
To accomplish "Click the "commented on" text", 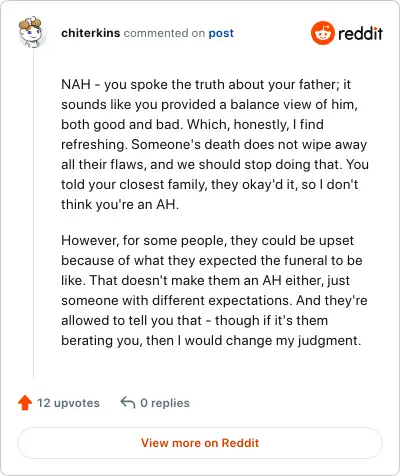I will click(x=164, y=33).
